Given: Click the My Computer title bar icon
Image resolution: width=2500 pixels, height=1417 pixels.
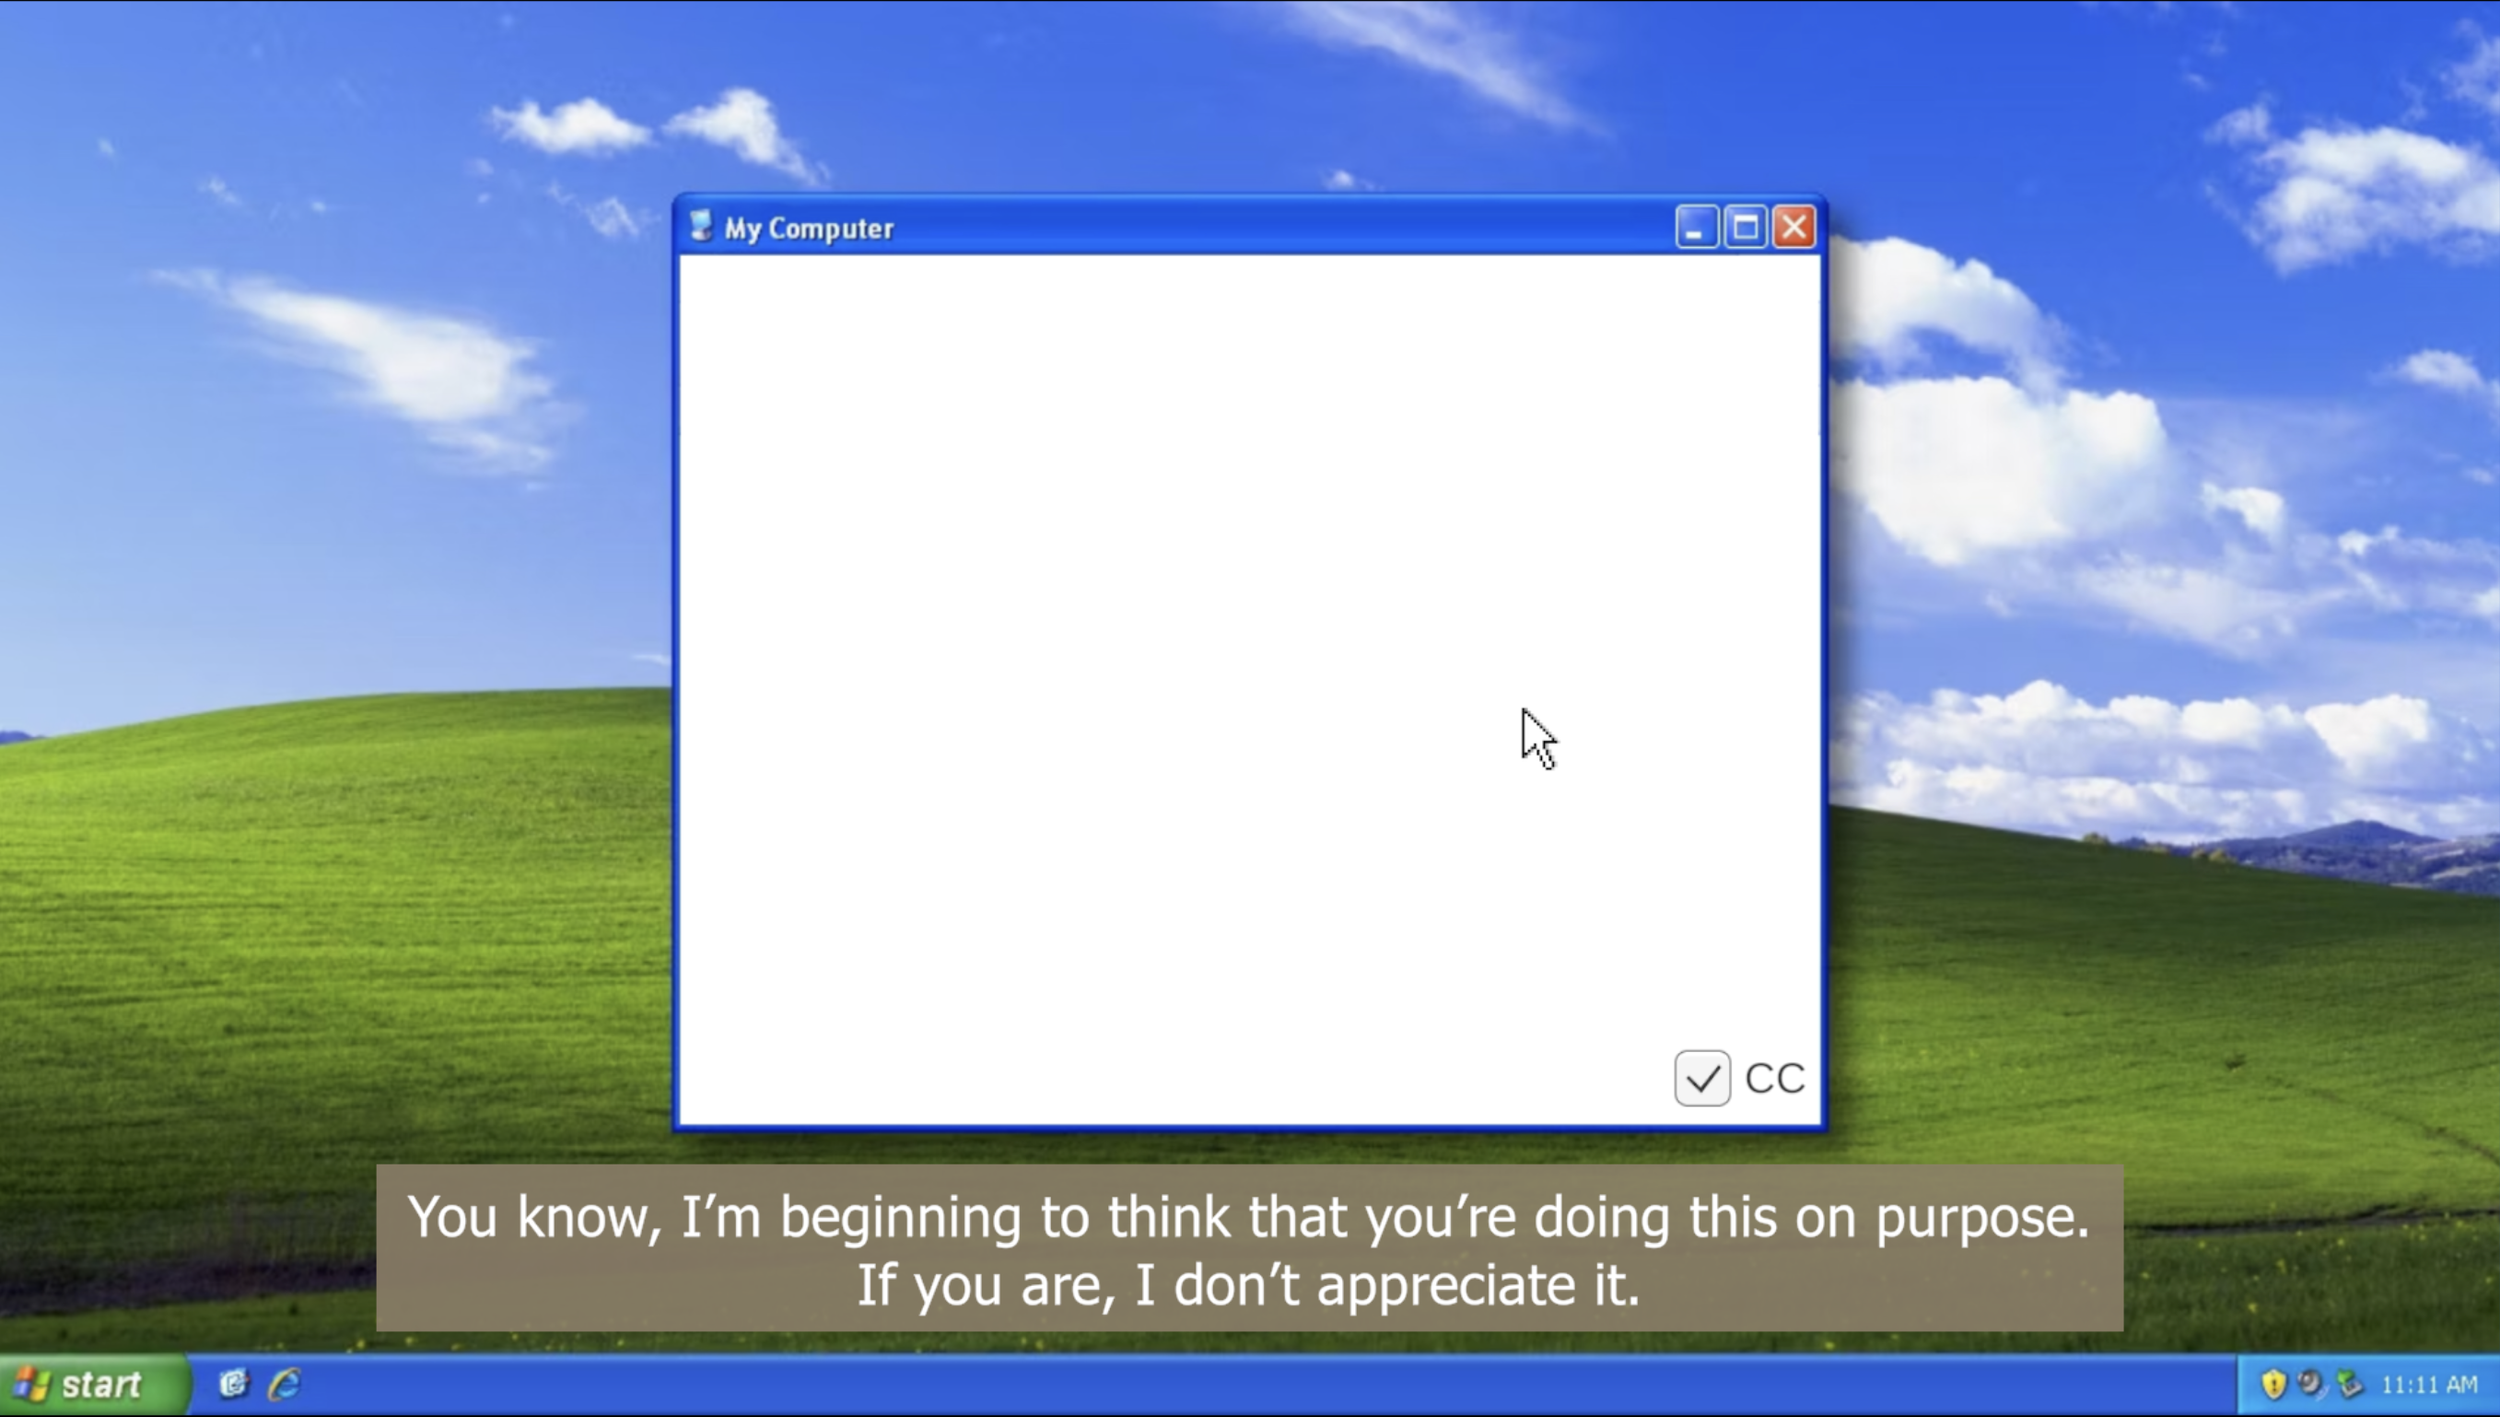Looking at the screenshot, I should pos(701,227).
